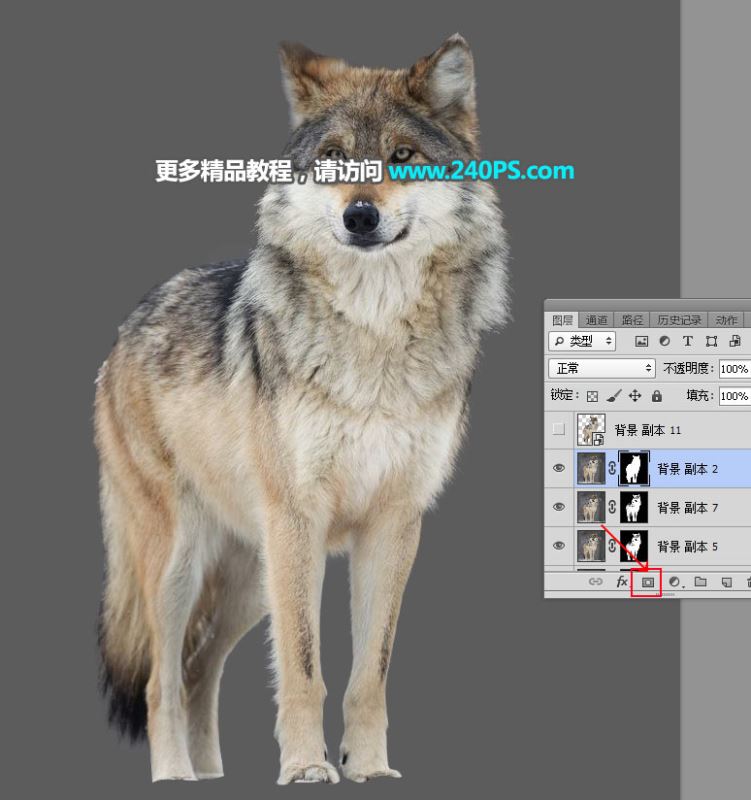Switch to the 动作 tab
Image resolution: width=751 pixels, height=800 pixels.
726,320
